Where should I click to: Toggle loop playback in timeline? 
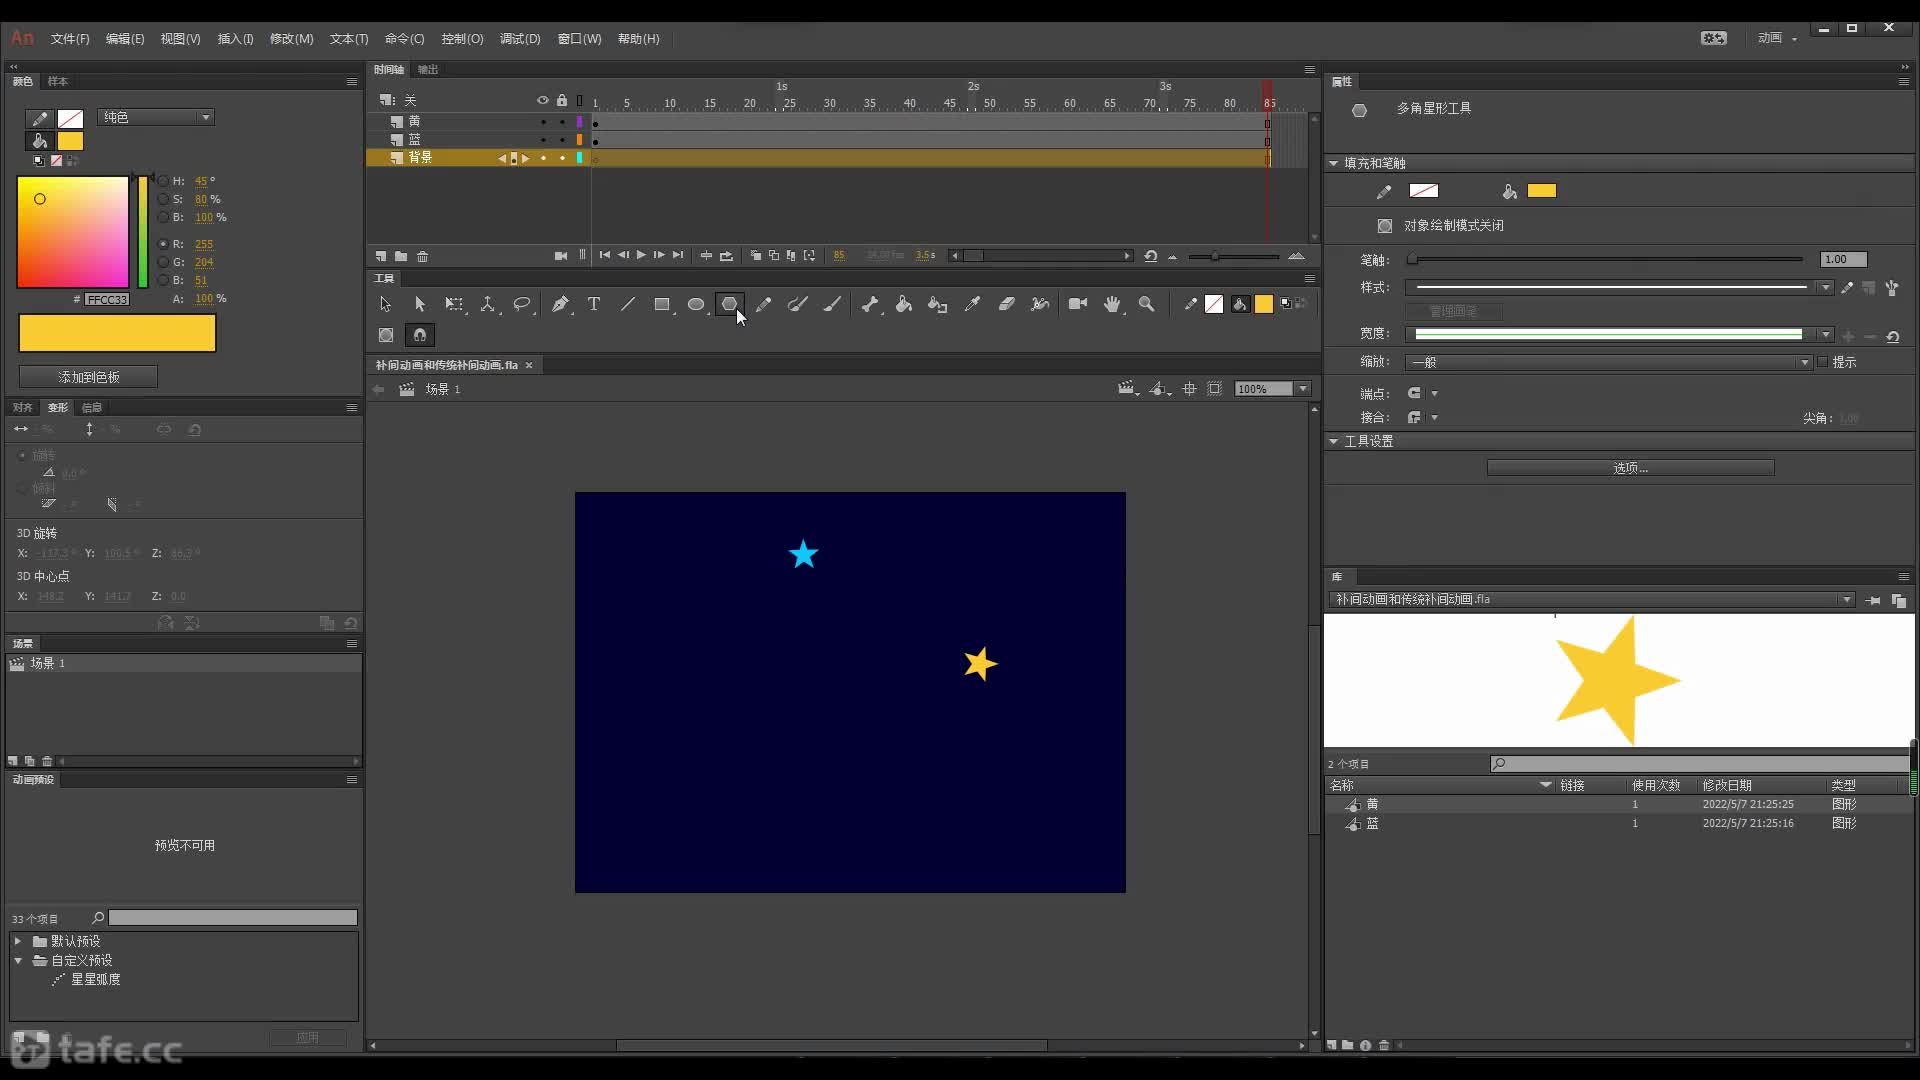pos(726,256)
